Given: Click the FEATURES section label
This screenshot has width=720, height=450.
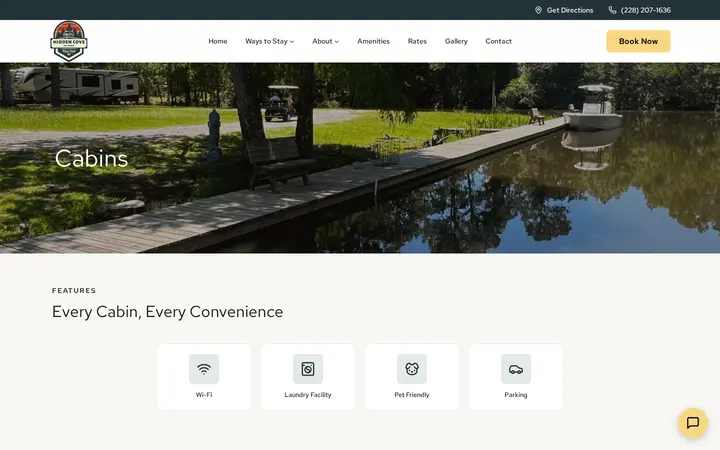Looking at the screenshot, I should pos(74,291).
